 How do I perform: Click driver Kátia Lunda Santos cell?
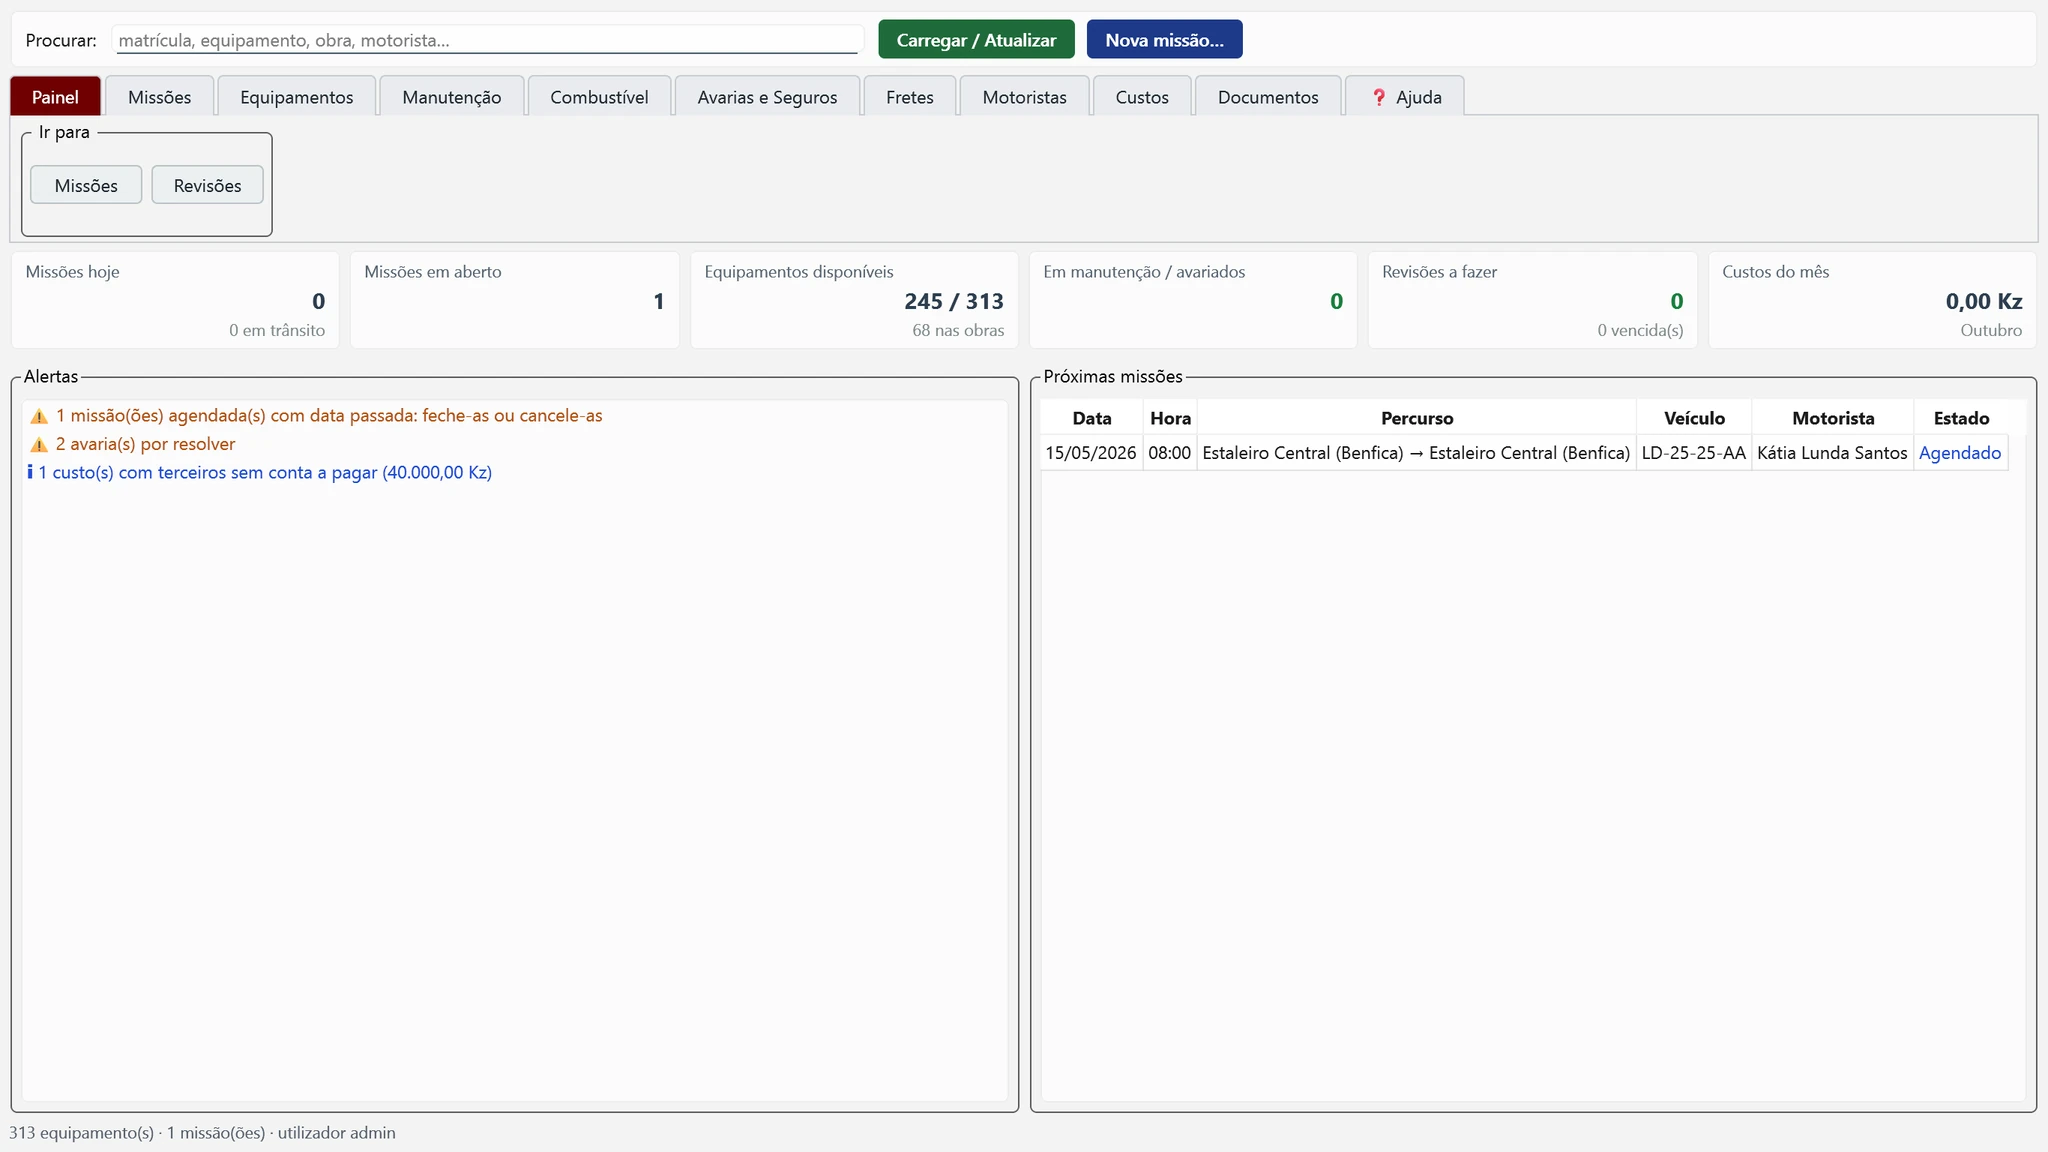[x=1832, y=453]
